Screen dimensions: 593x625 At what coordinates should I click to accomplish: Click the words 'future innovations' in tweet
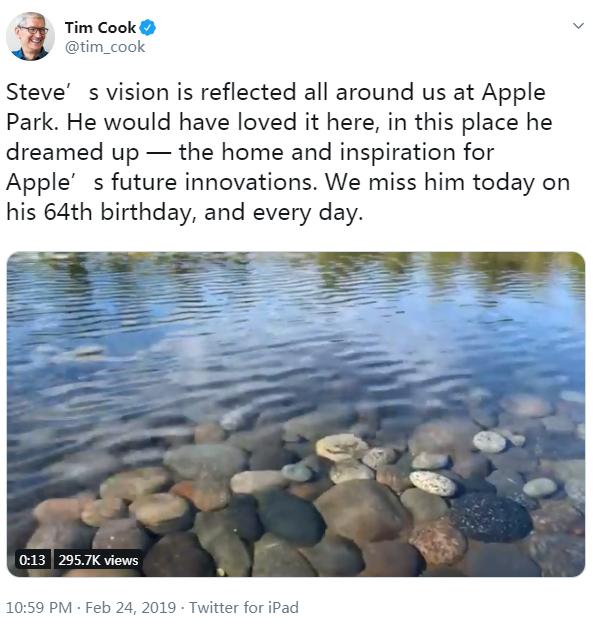click(214, 182)
